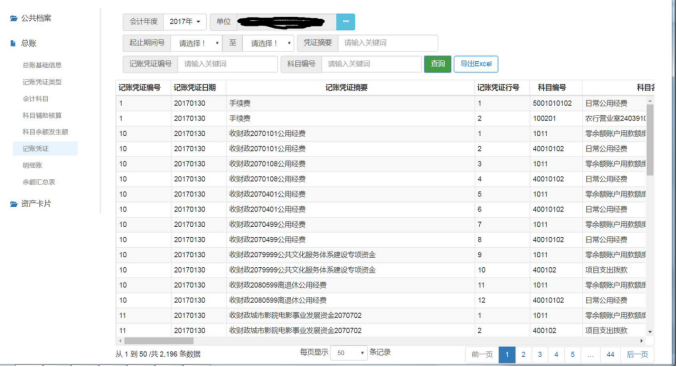This screenshot has height=367, width=677.
Task: Open 总账基础信息 in the sidebar
Action: [42, 65]
